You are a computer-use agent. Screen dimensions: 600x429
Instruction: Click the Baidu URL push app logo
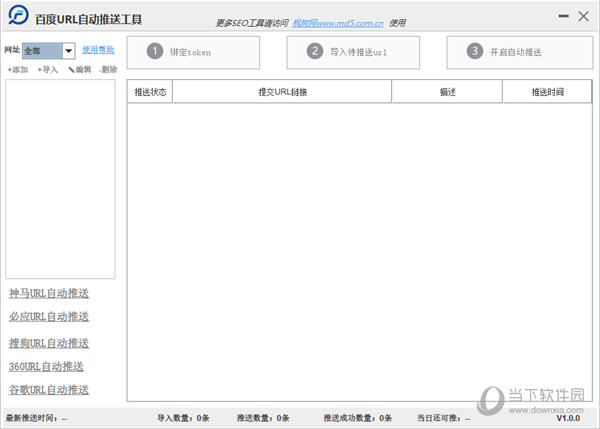pyautogui.click(x=15, y=18)
